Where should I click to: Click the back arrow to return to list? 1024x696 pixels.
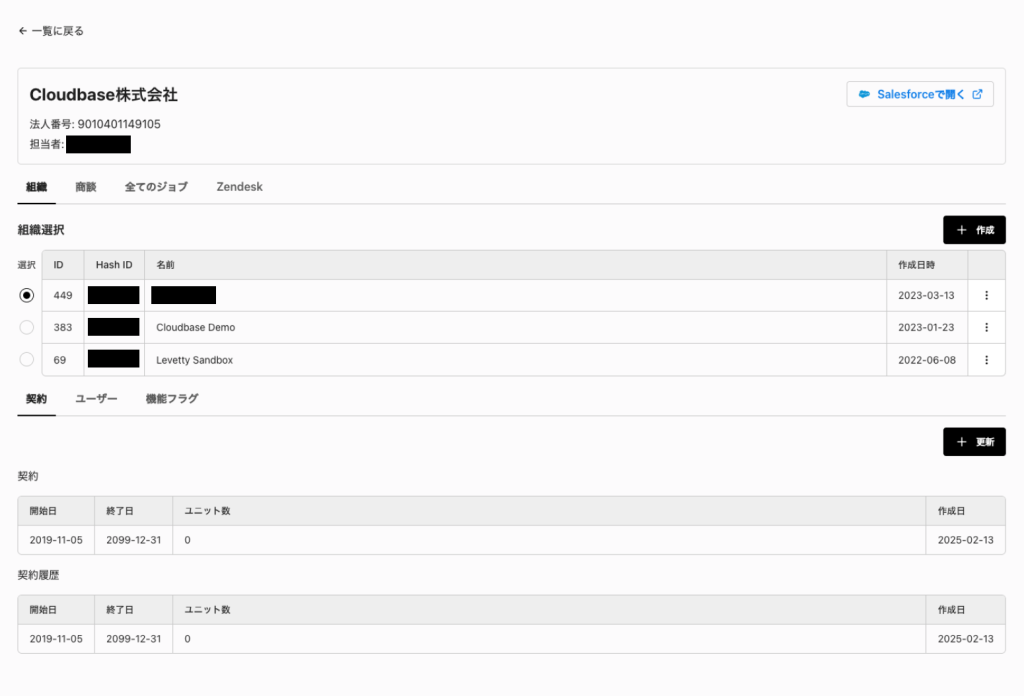point(23,31)
